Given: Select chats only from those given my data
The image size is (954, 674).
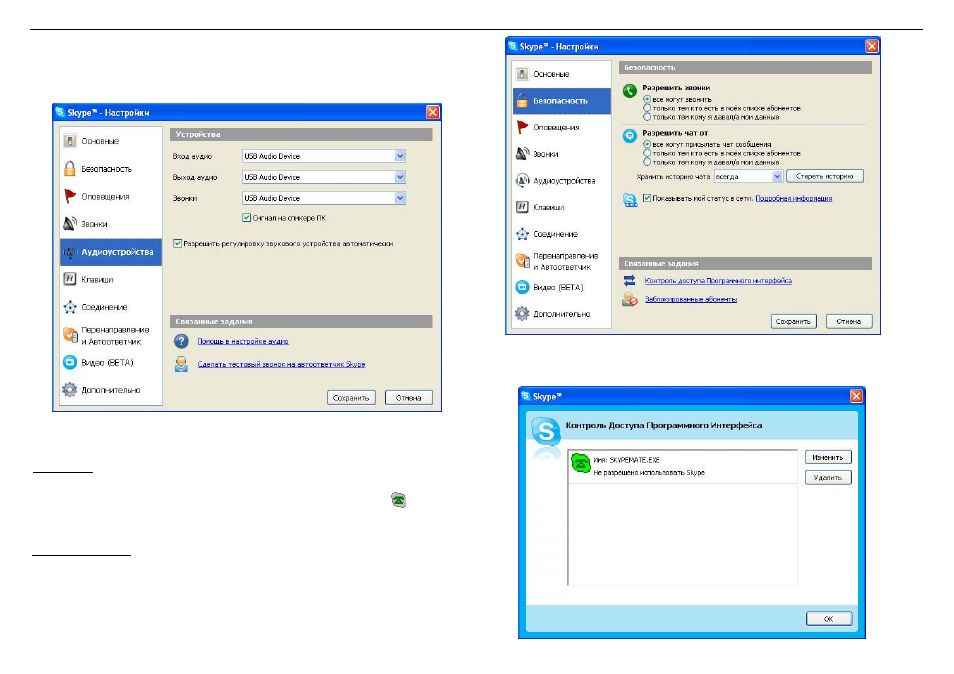Looking at the screenshot, I should click(x=647, y=162).
